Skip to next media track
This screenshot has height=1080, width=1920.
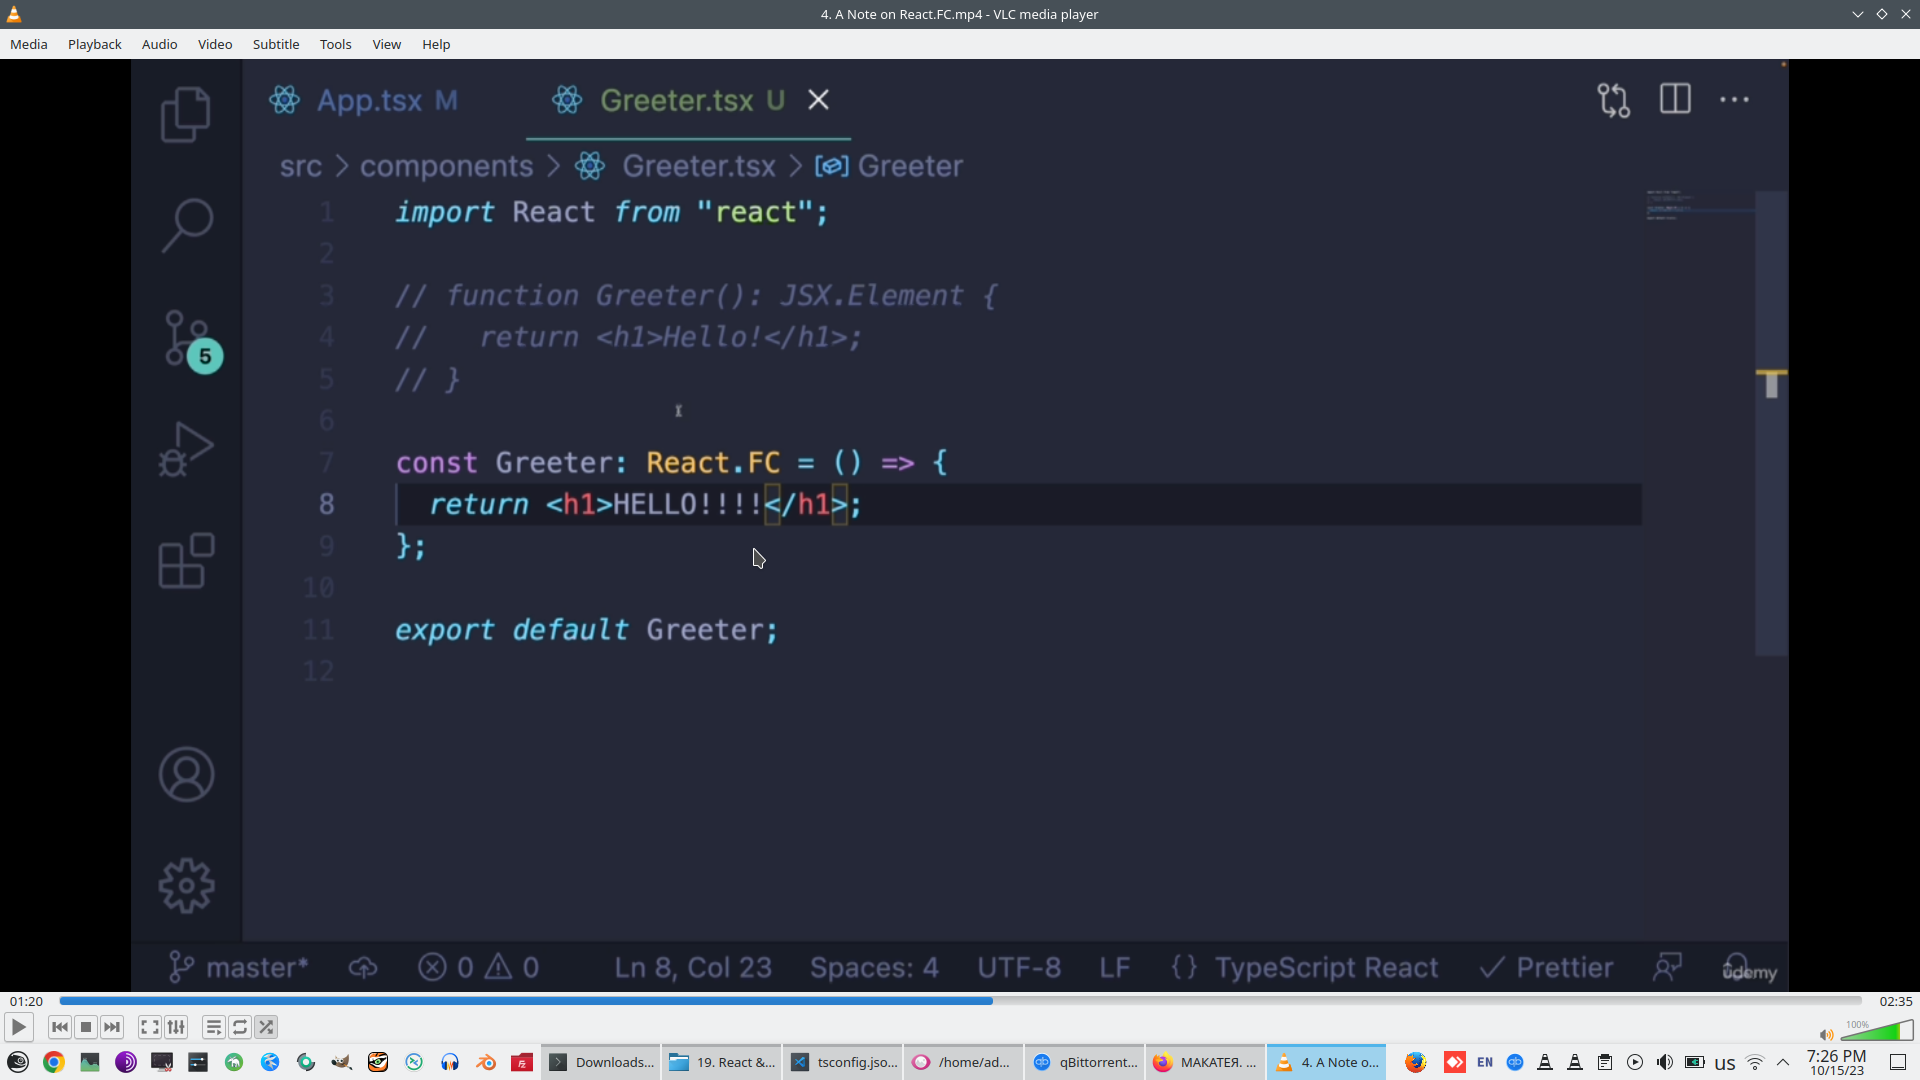click(112, 1027)
